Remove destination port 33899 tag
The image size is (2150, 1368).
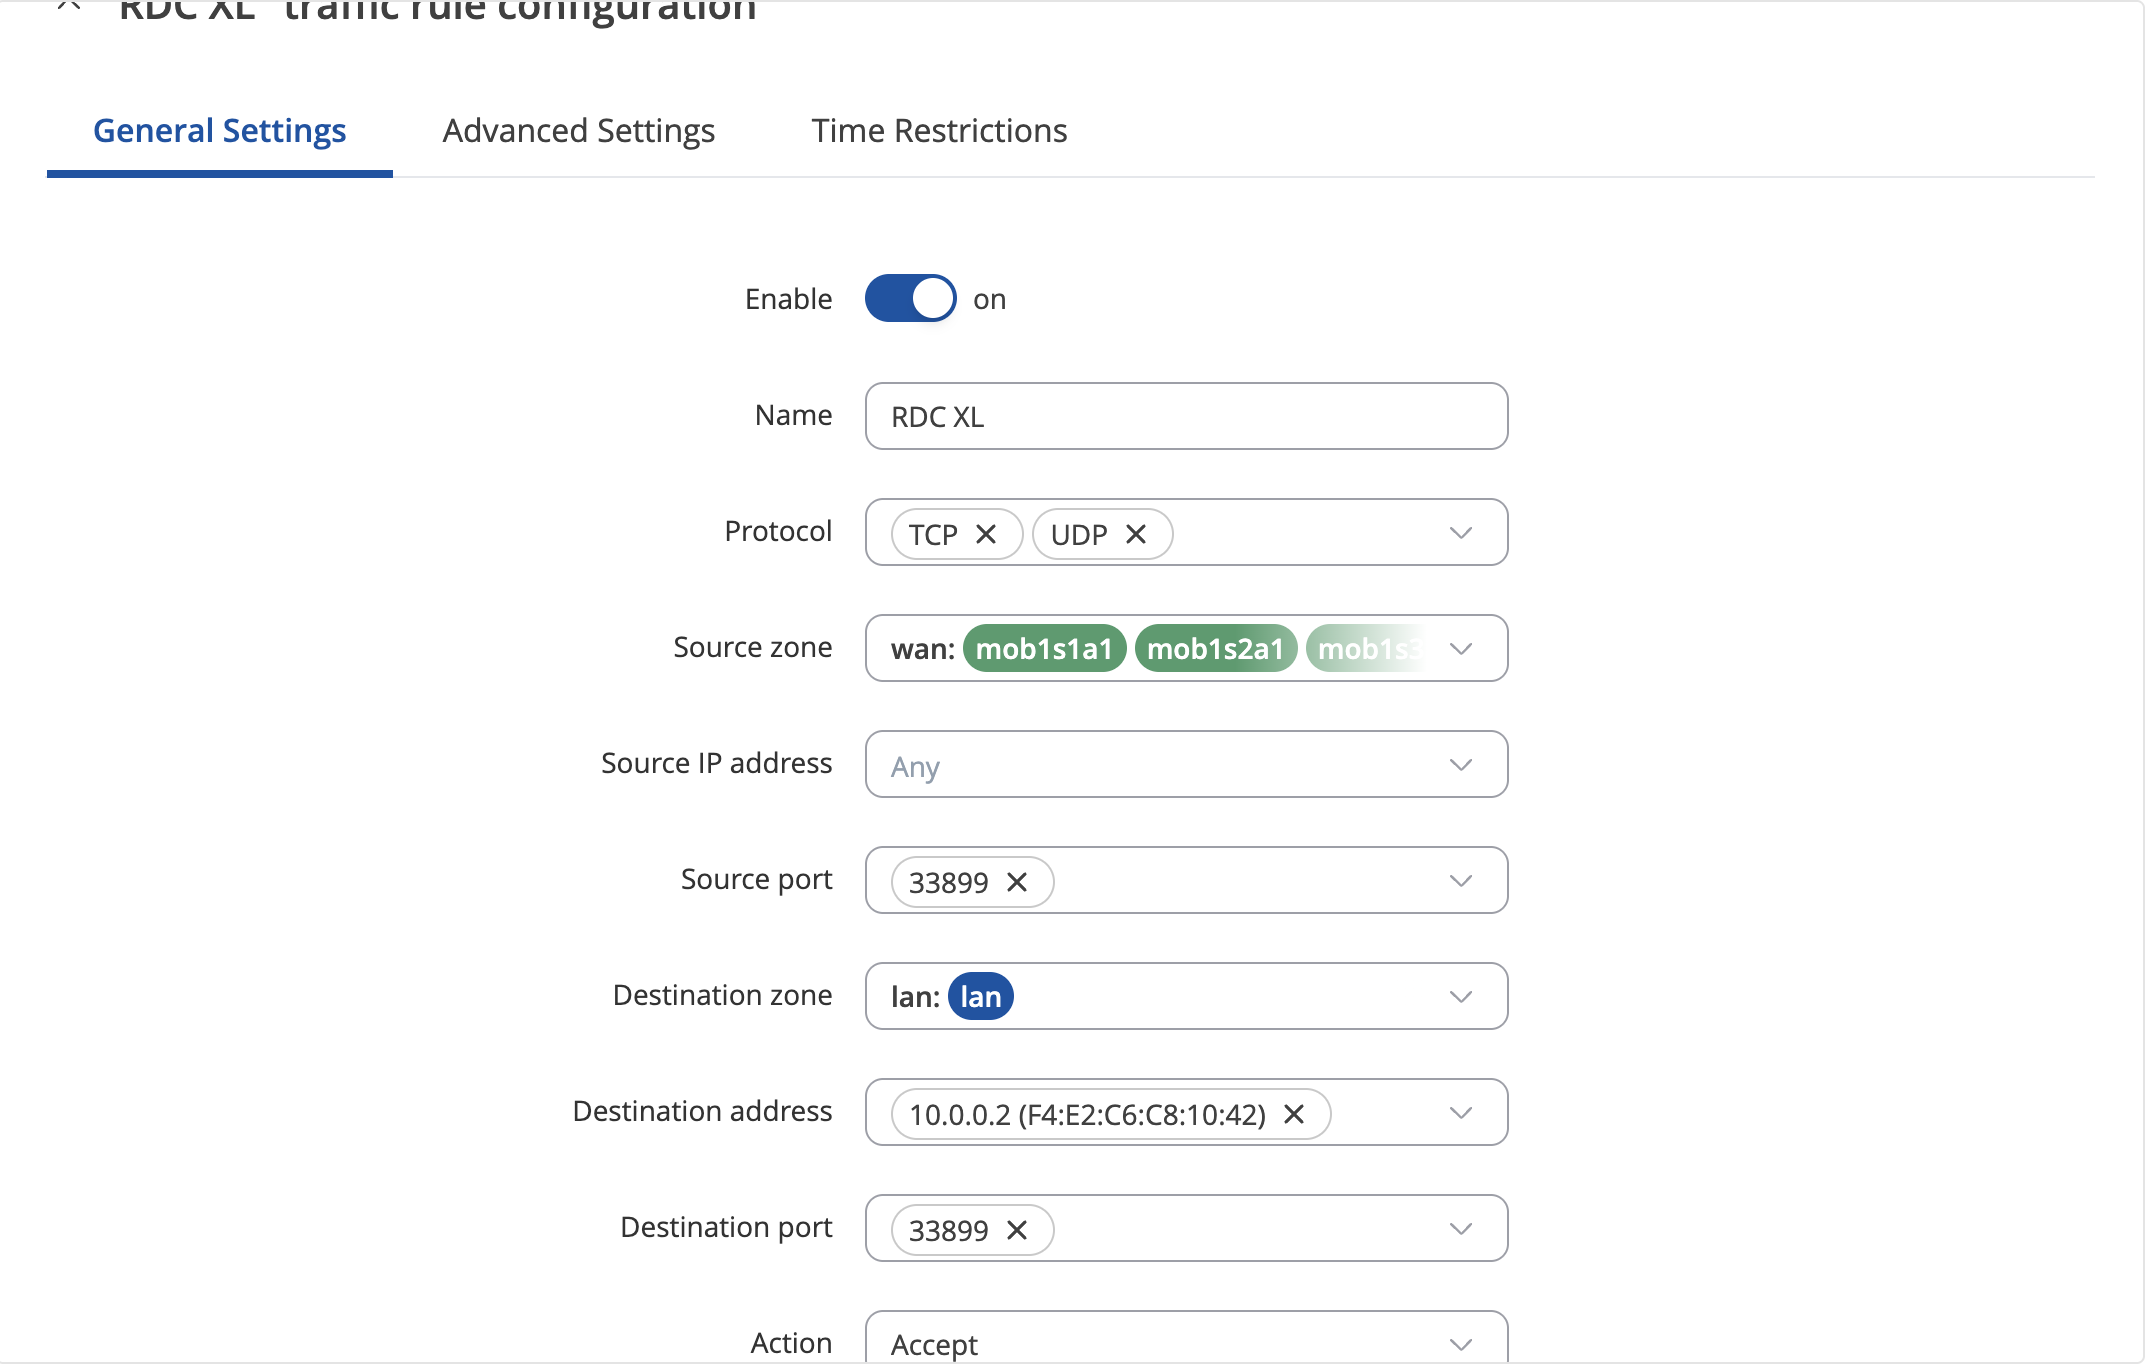pyautogui.click(x=1017, y=1230)
